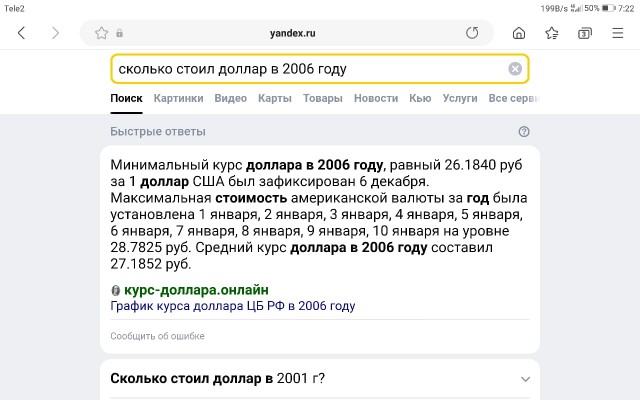The width and height of the screenshot is (640, 400).
Task: Expand Сколько стоил доллар в 2001 г? chevron
Action: tap(525, 379)
